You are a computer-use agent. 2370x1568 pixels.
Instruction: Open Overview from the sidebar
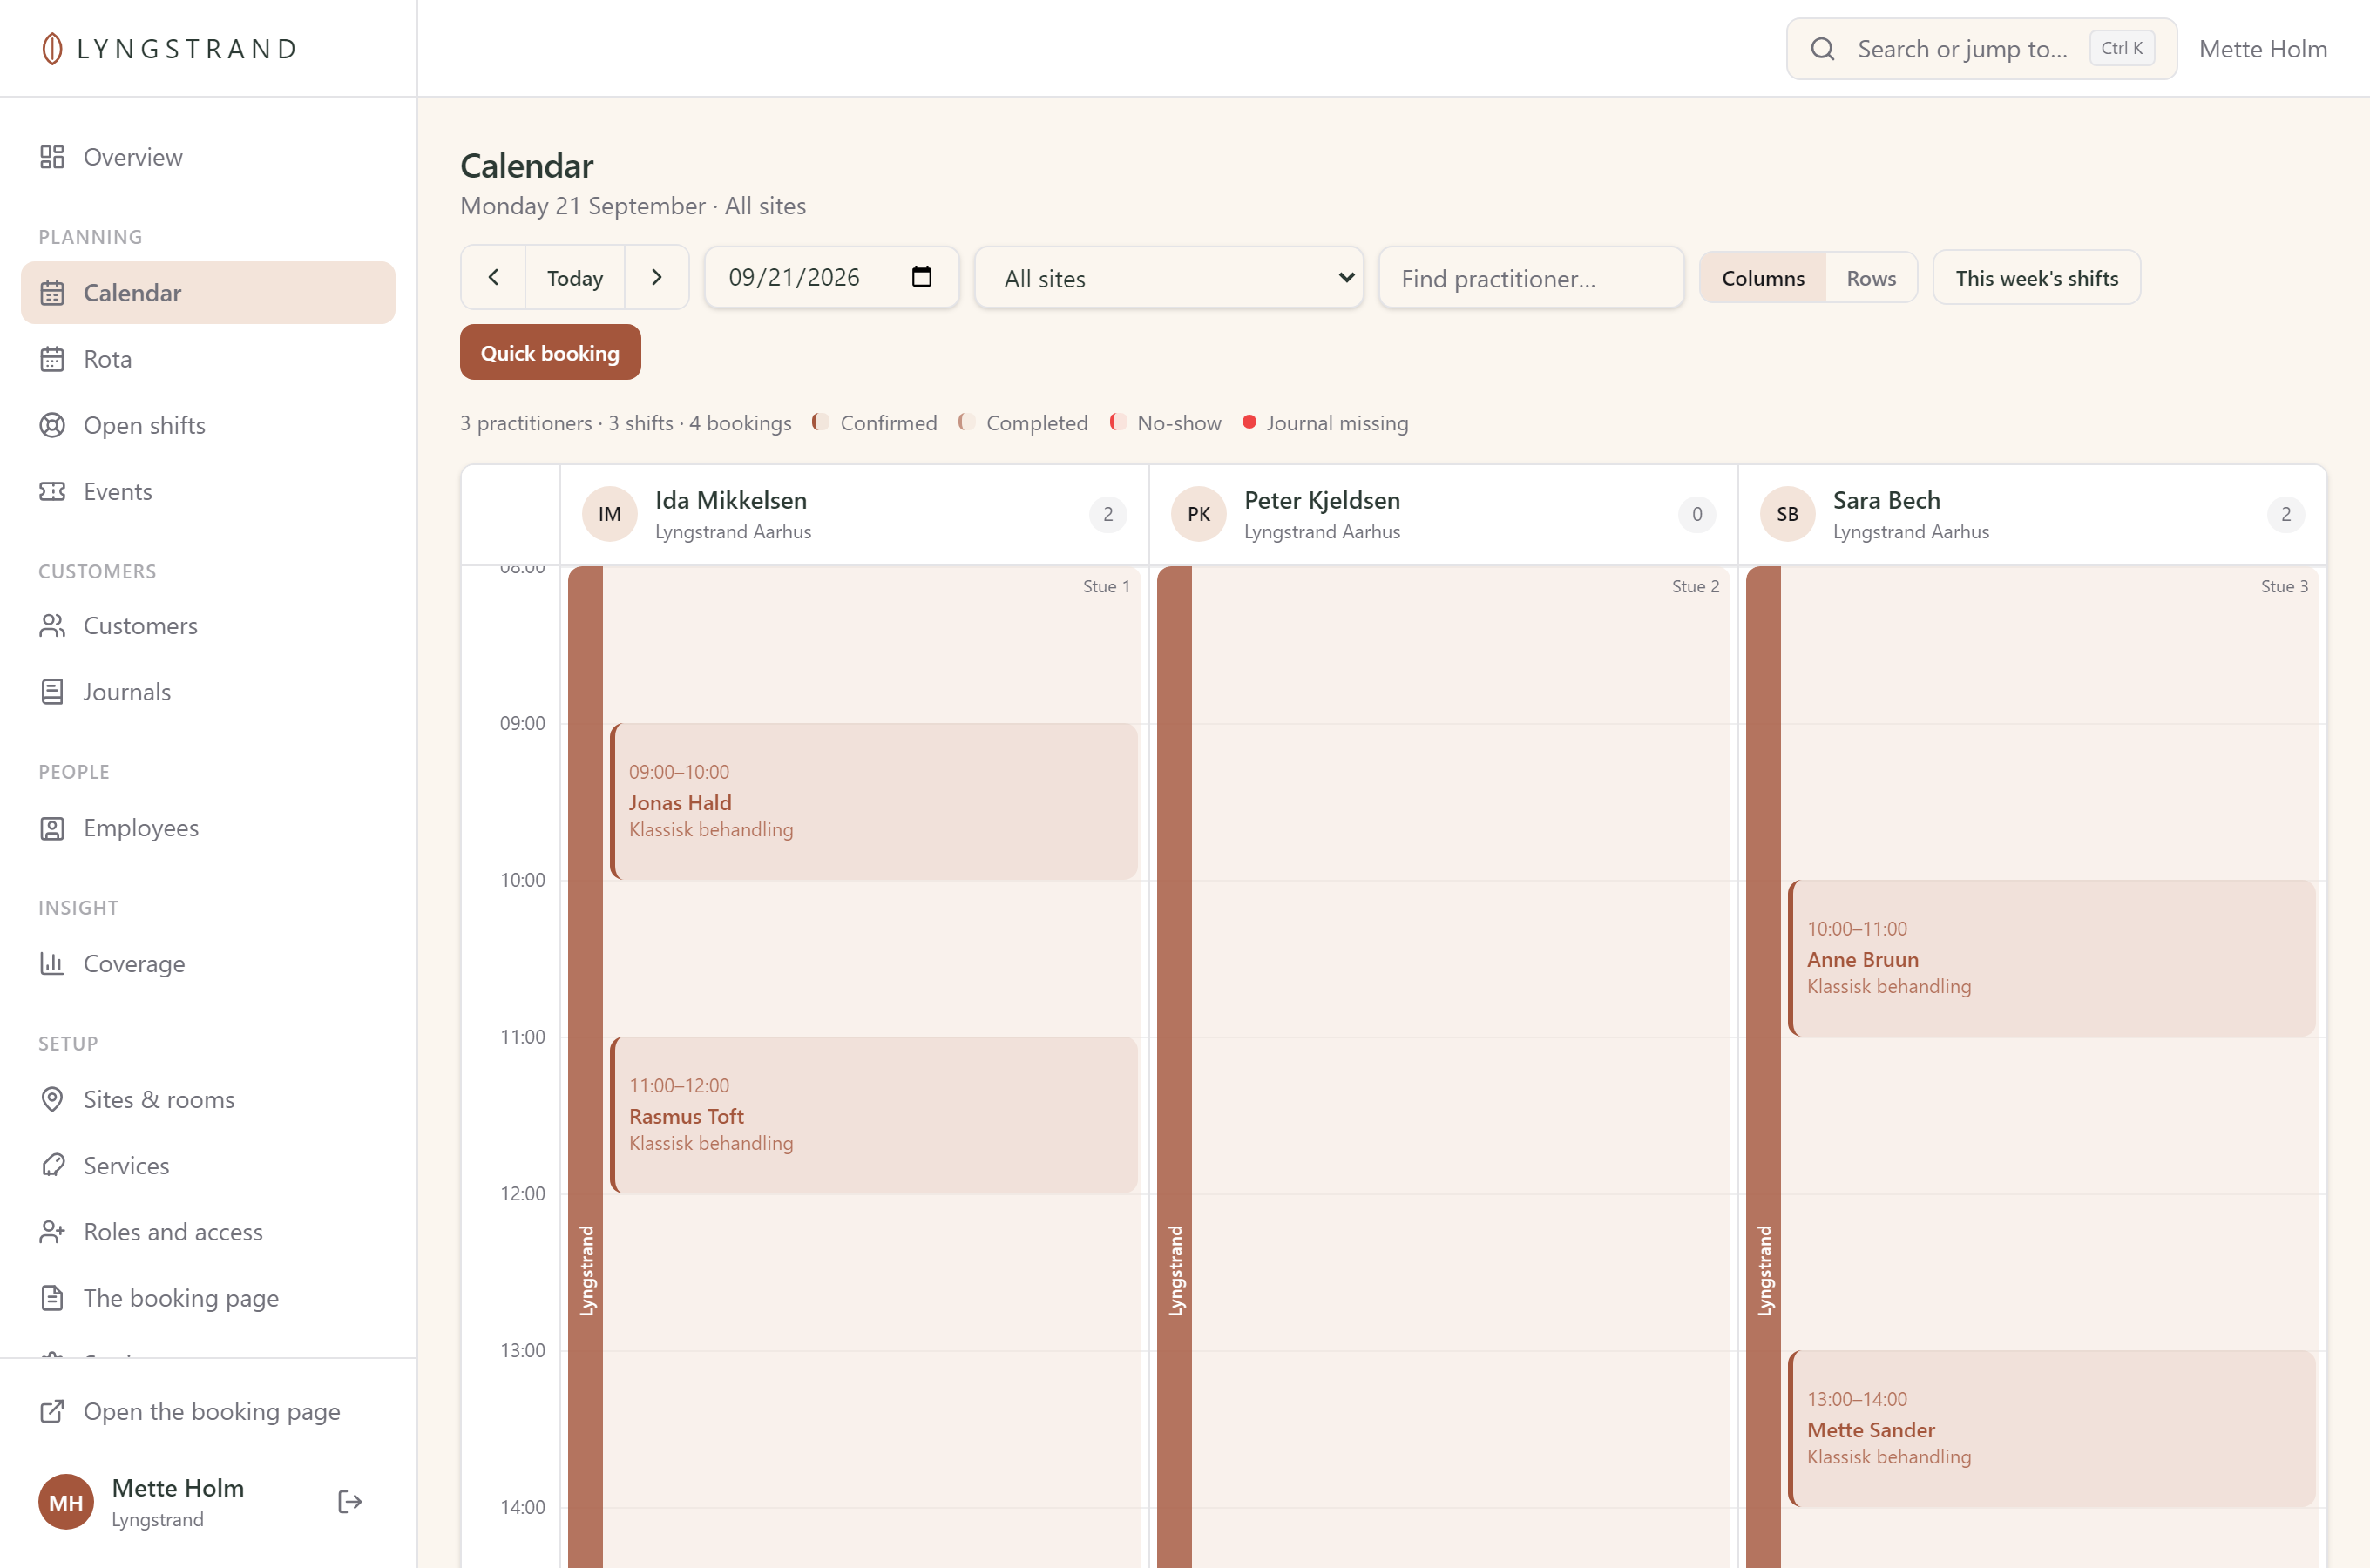[x=208, y=157]
